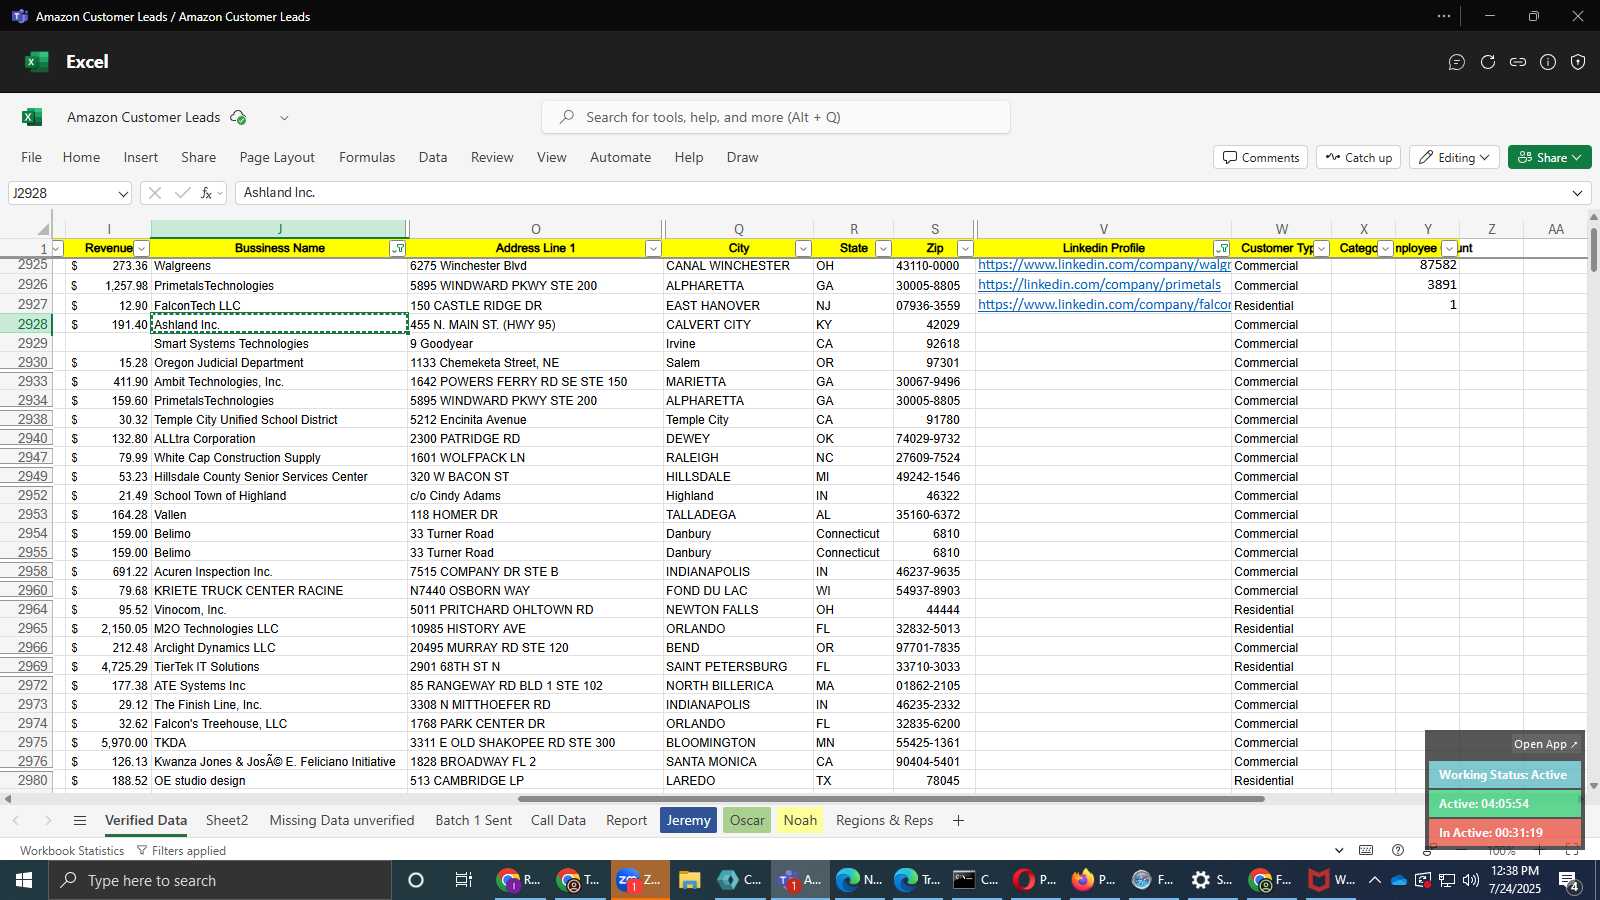Open the volume speaker tray icon

(1471, 880)
